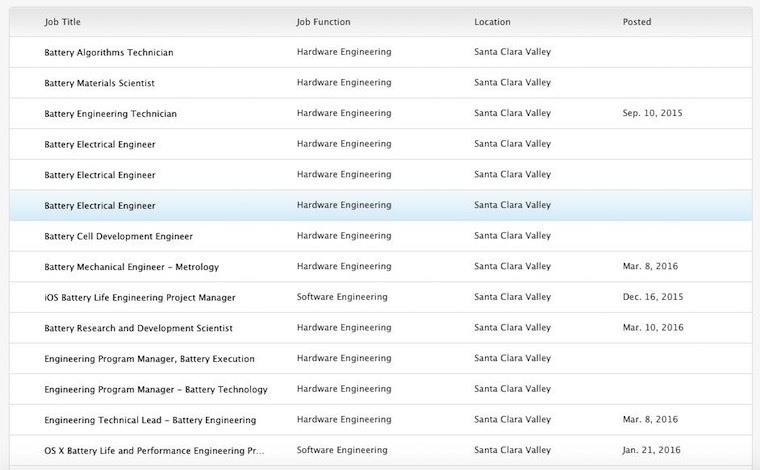The image size is (760, 470).
Task: Open Battery Research and Development Scientist job
Action: [138, 328]
